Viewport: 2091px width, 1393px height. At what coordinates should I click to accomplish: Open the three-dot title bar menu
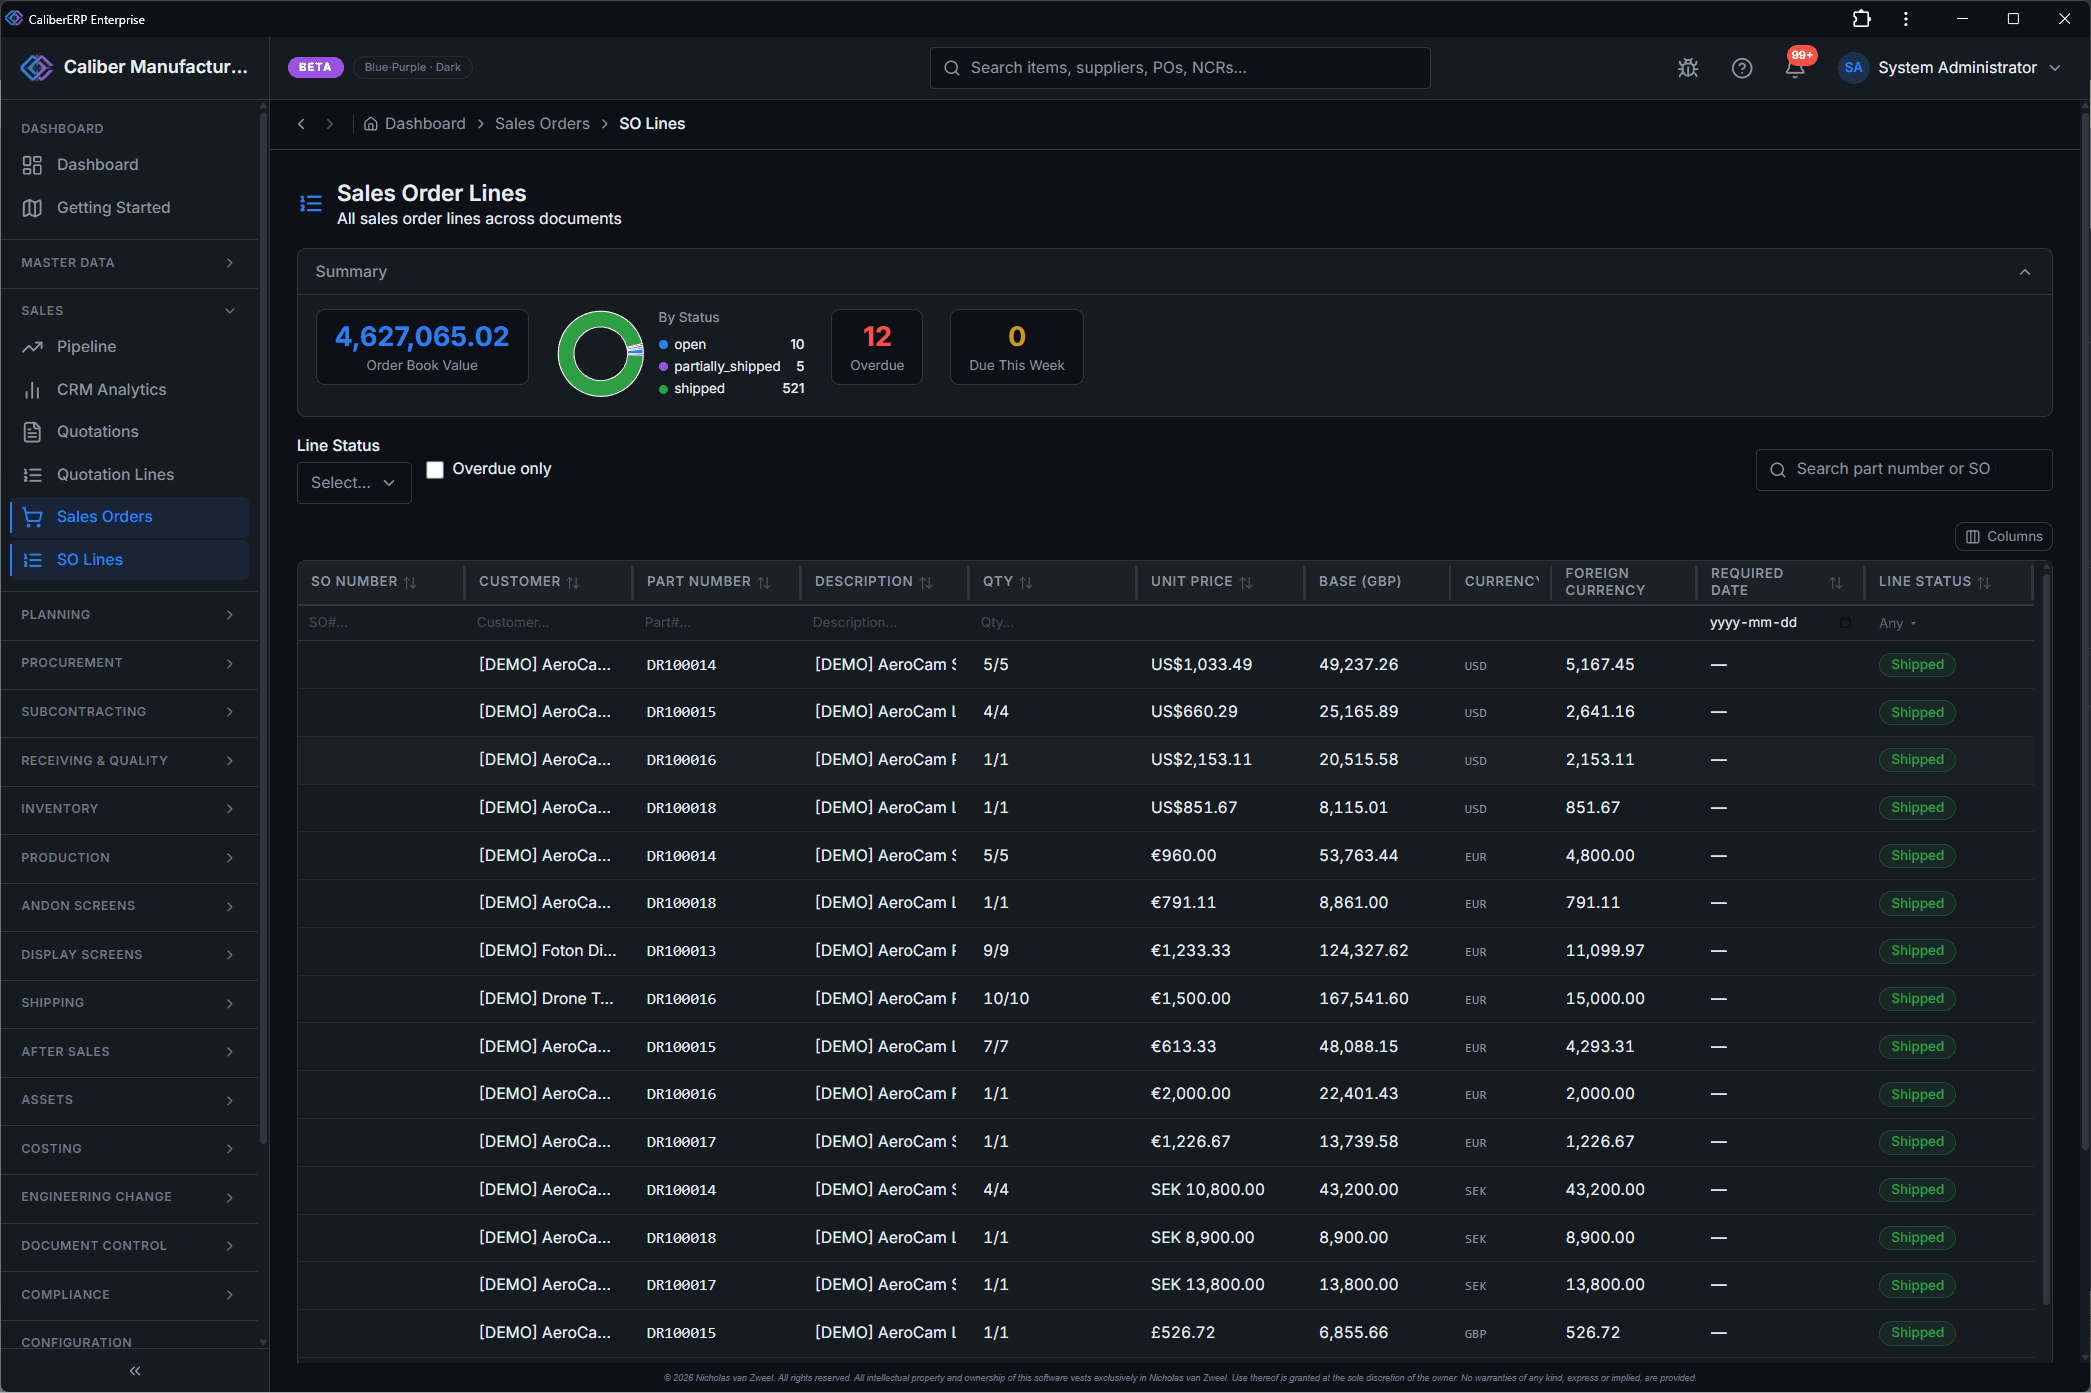tap(1906, 19)
